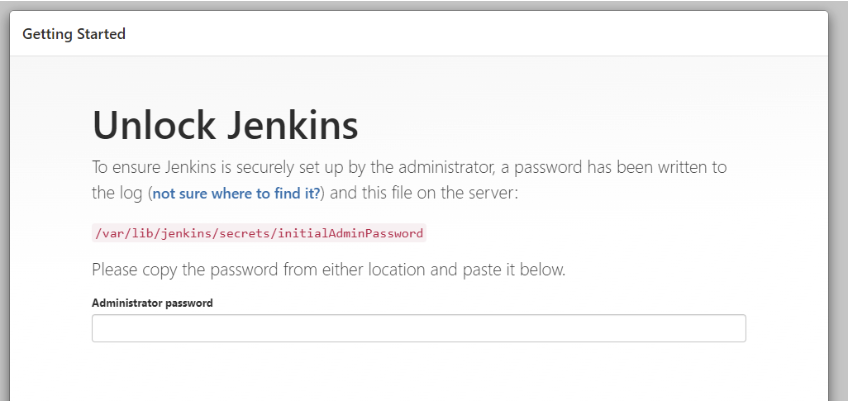Viewport: 848px width, 404px height.
Task: Click the 'Unlock Jenkins' heading
Action: pos(225,125)
